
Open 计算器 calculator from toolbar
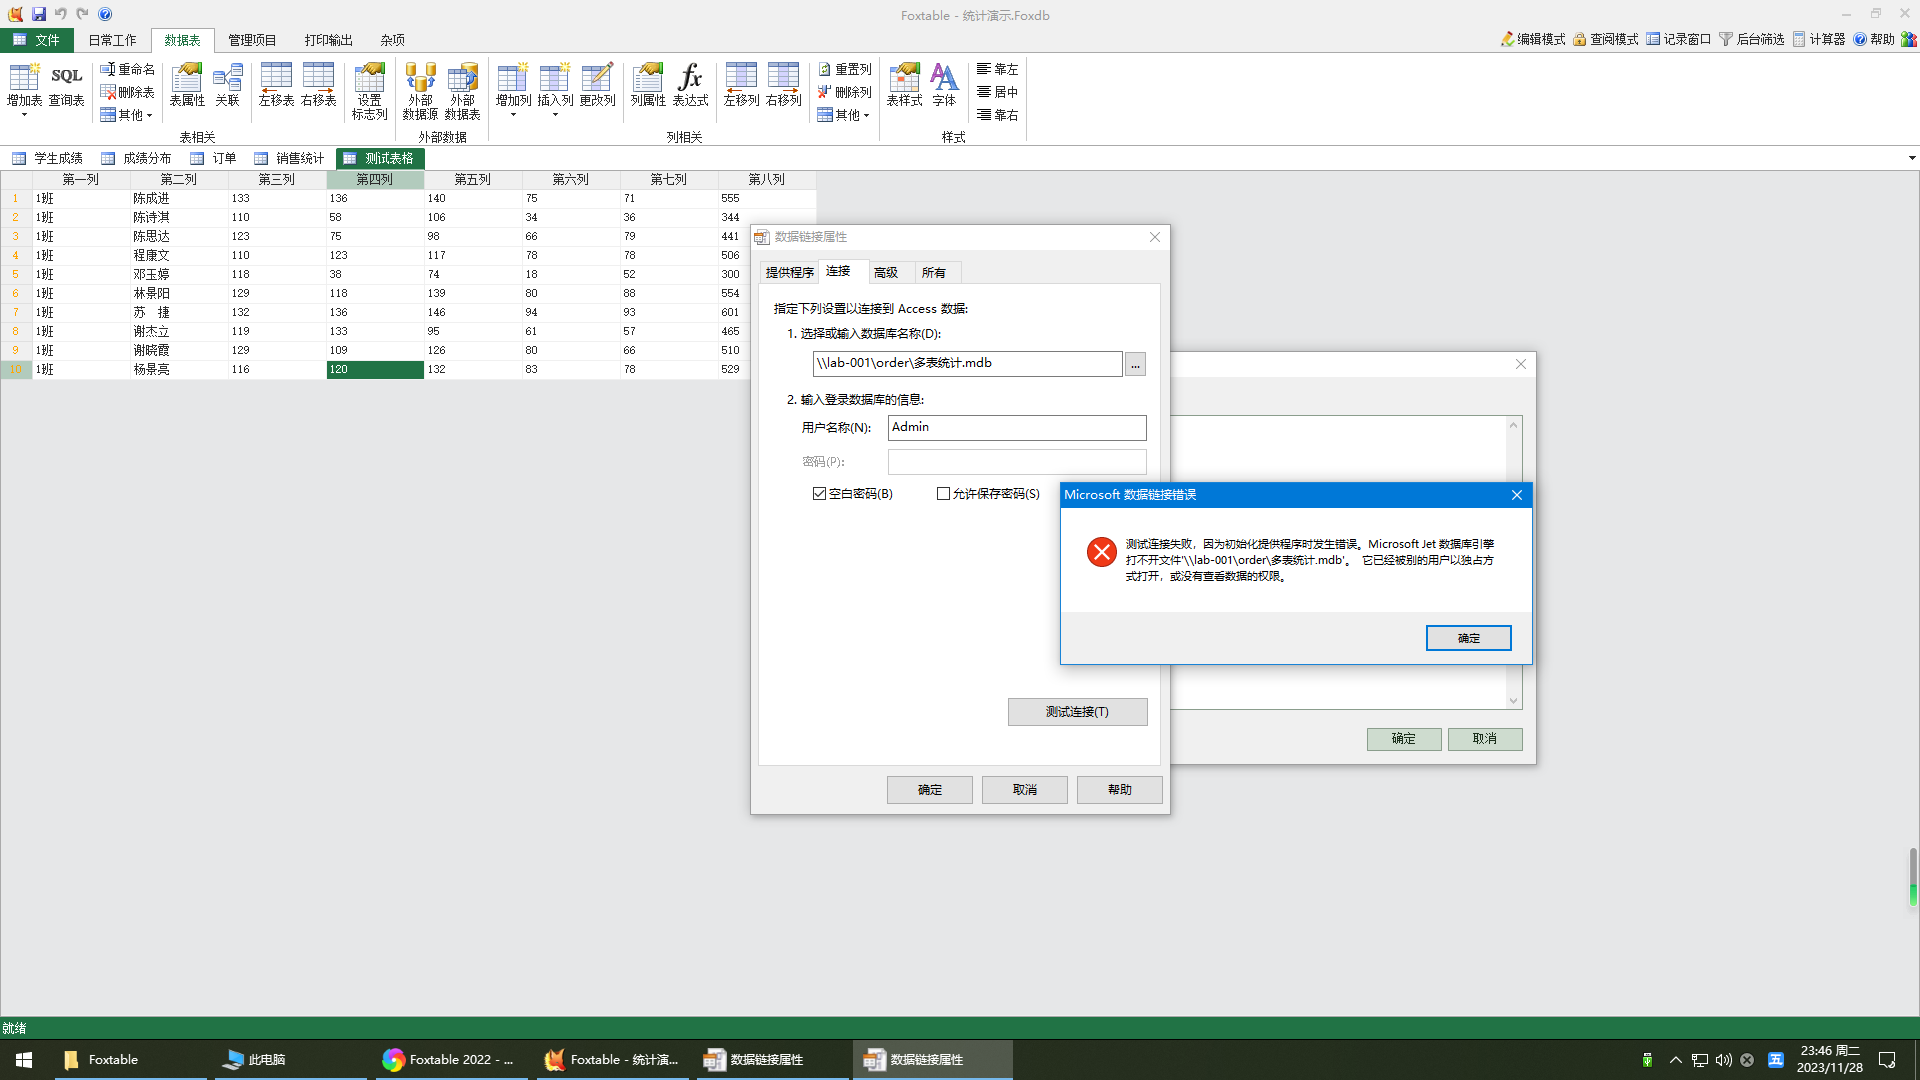[1818, 39]
